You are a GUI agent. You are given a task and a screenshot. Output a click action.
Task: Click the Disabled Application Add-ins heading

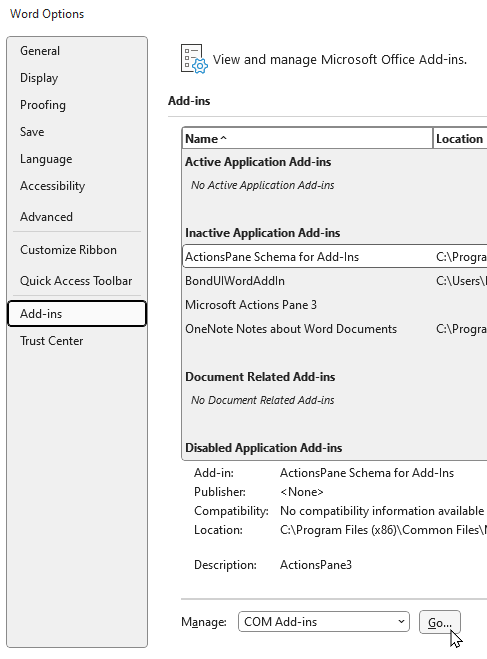pyautogui.click(x=263, y=448)
